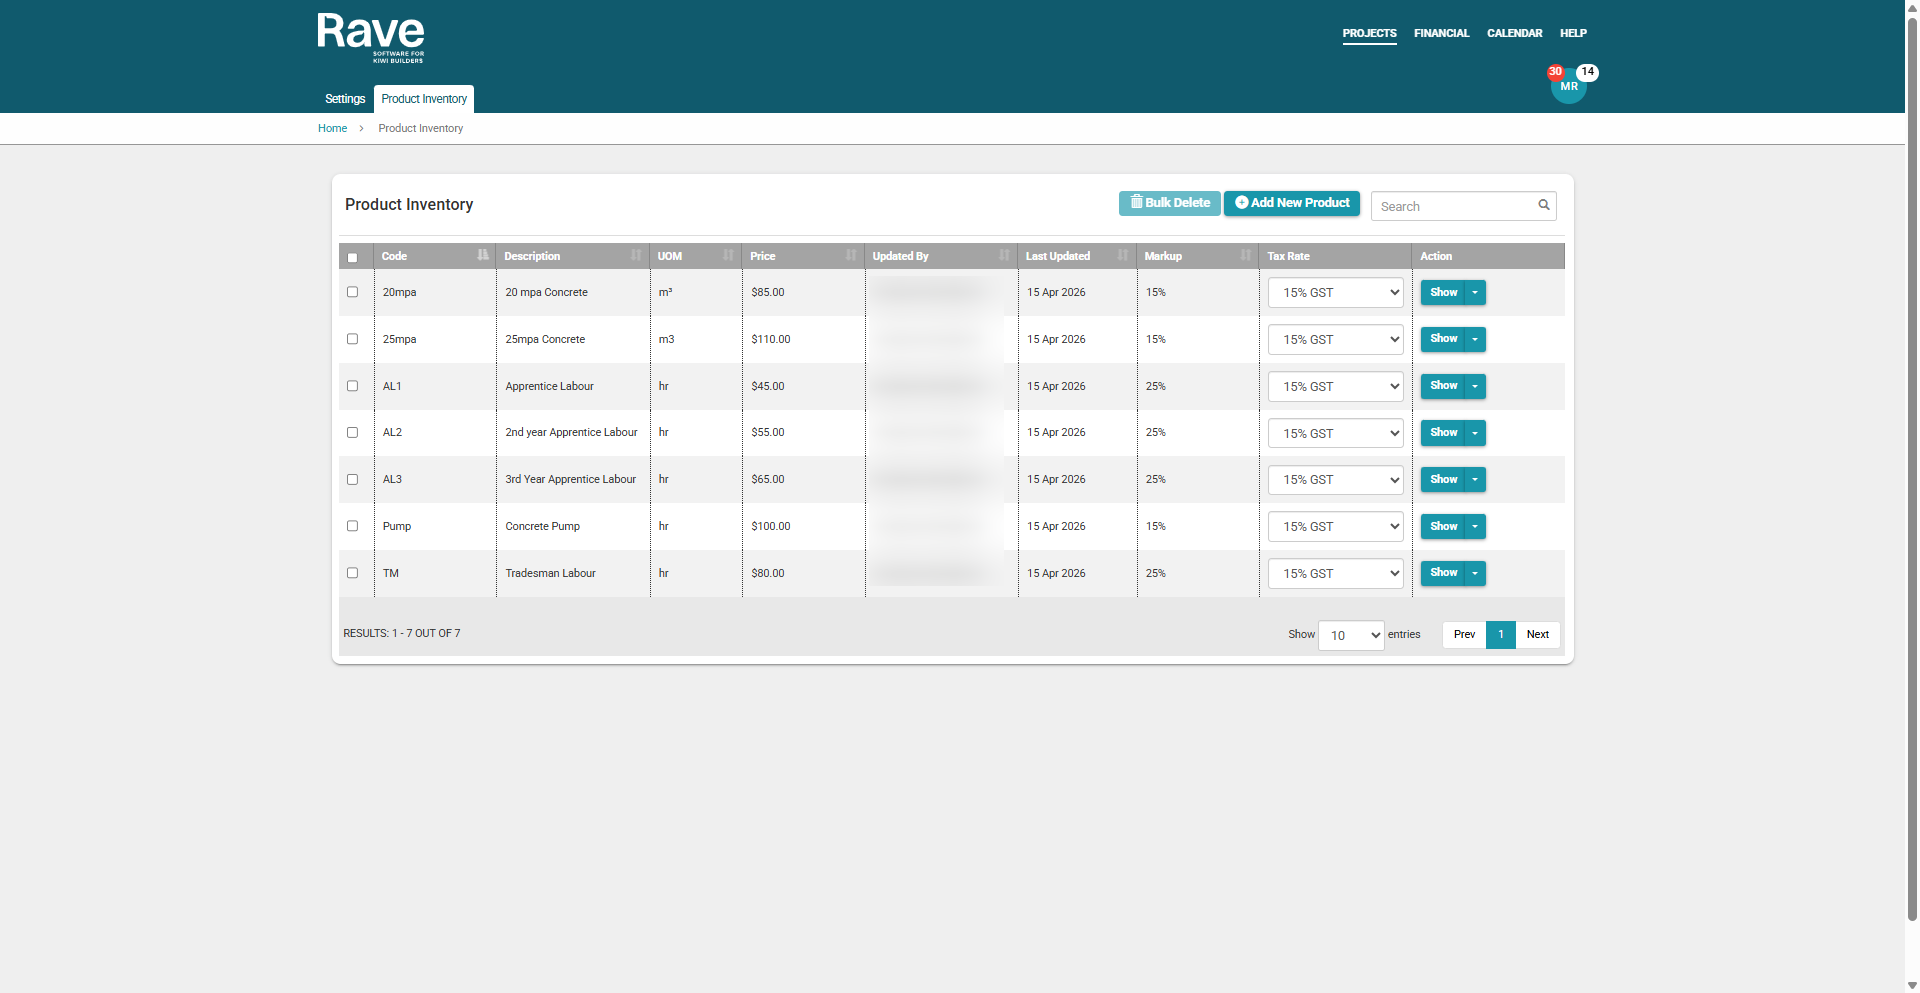Image resolution: width=1920 pixels, height=993 pixels.
Task: Open the MR user avatar menu
Action: (x=1568, y=87)
